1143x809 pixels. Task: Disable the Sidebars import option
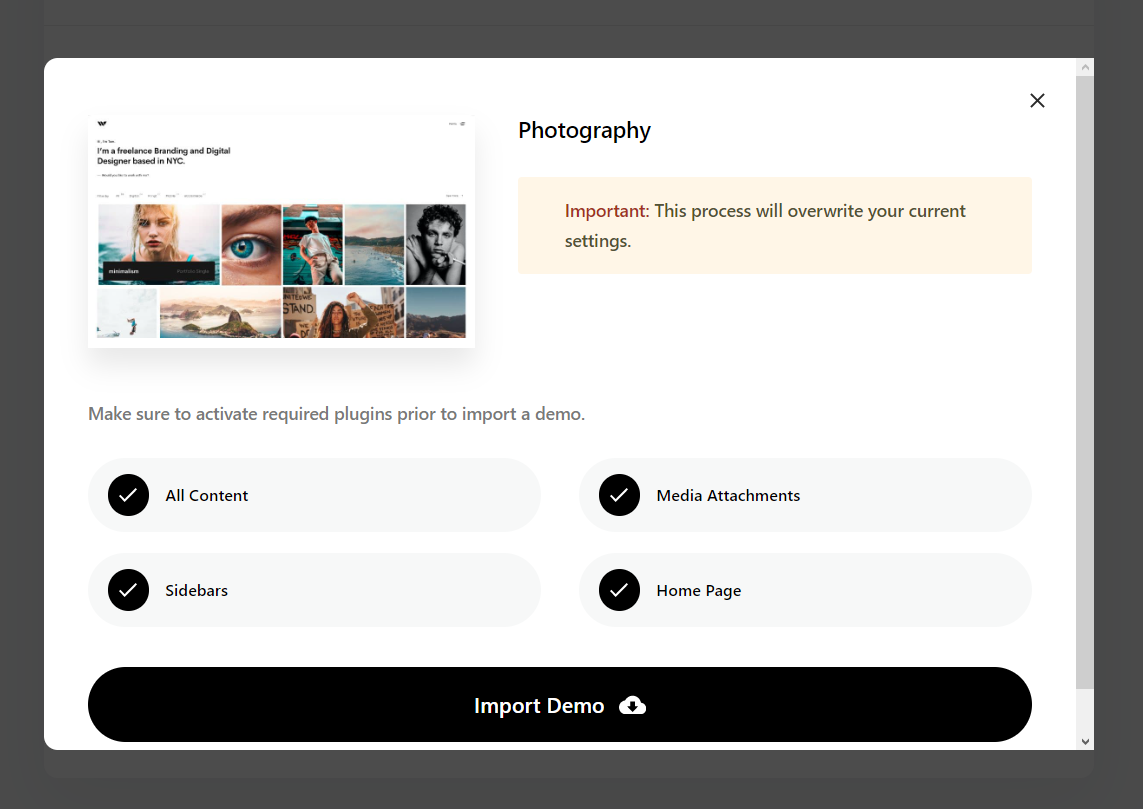coord(128,591)
